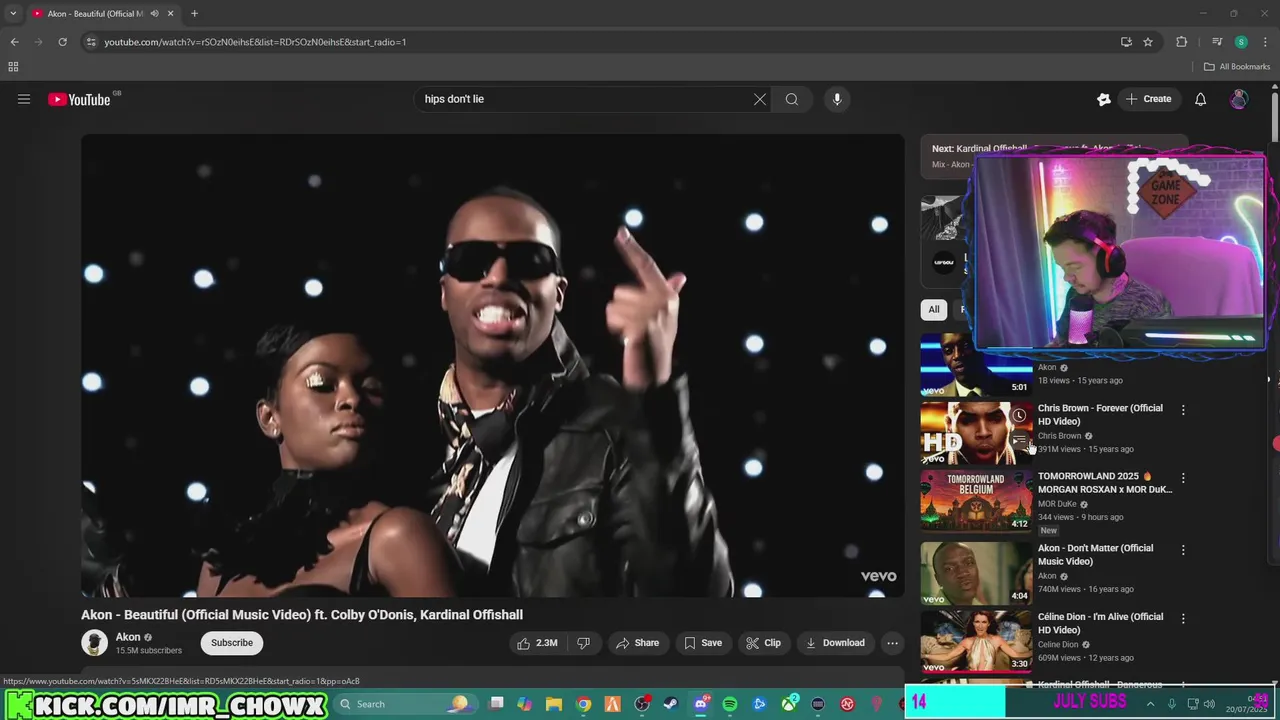Open options for Céline Dion I'm Alive

click(x=1183, y=618)
